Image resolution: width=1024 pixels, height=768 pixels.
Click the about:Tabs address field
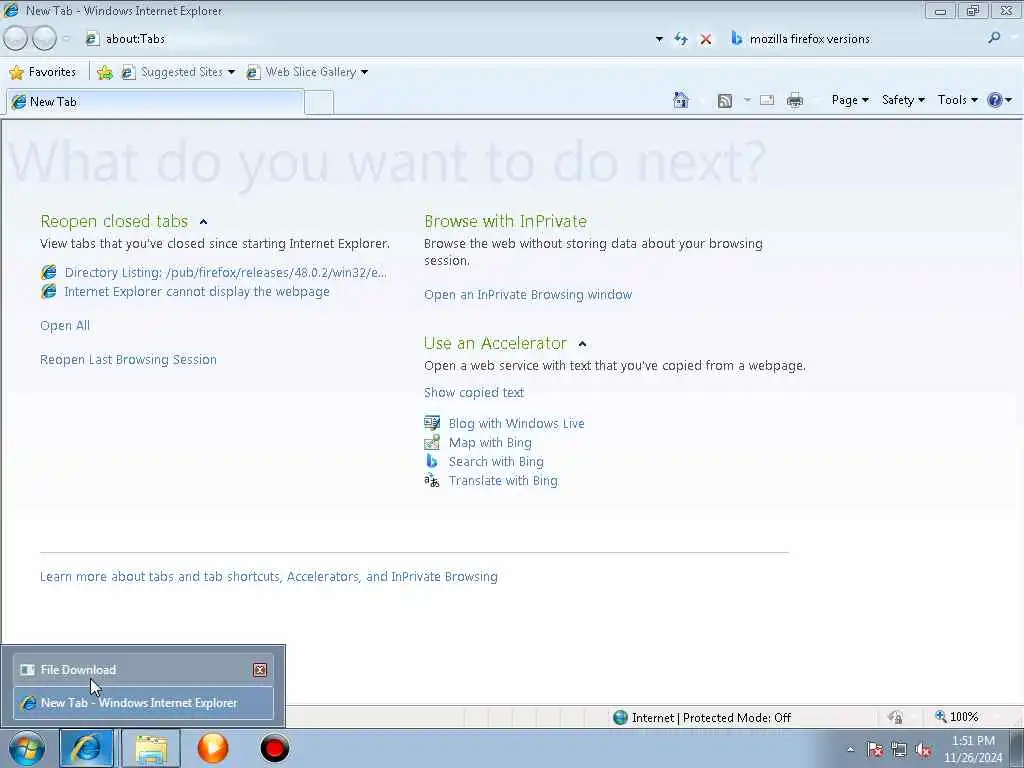(x=366, y=39)
